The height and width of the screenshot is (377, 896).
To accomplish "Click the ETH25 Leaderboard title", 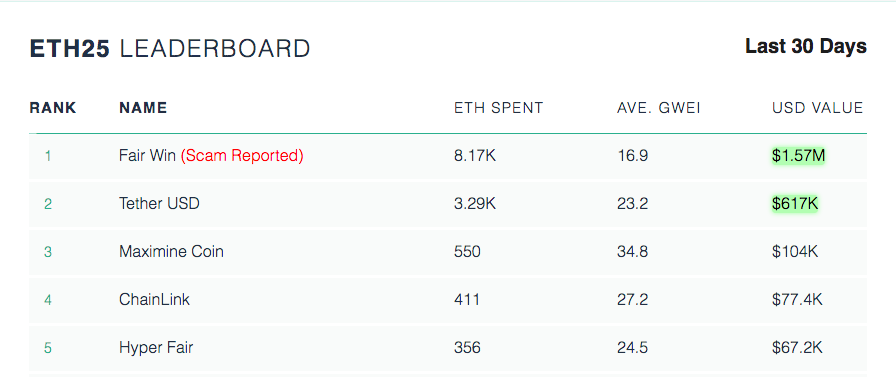I will [170, 49].
